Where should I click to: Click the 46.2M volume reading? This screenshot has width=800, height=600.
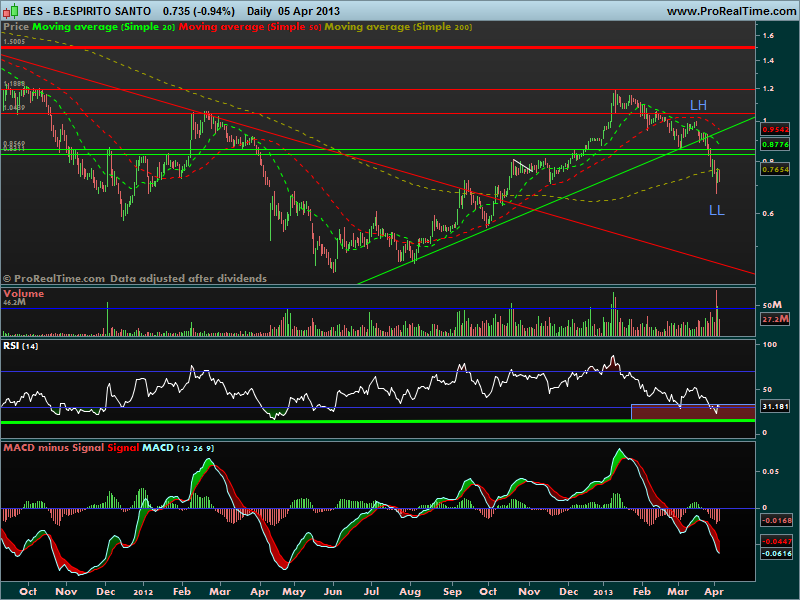coord(14,302)
